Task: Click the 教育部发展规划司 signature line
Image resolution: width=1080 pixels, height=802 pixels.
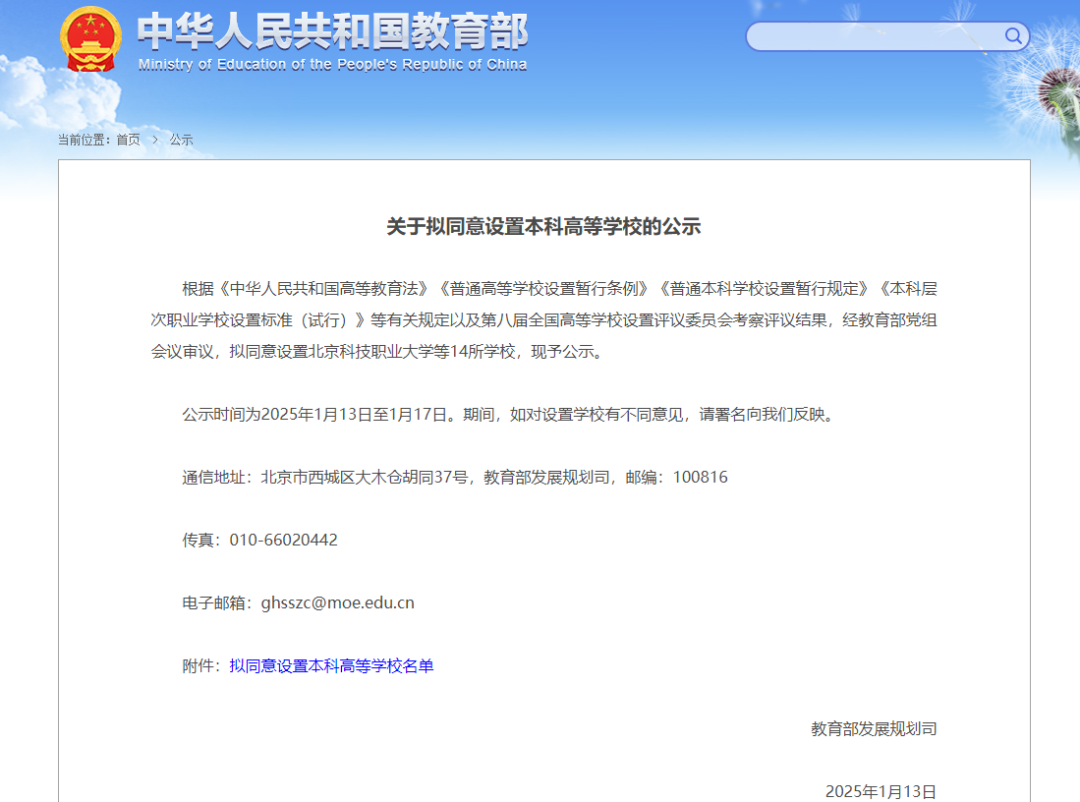Action: [x=873, y=729]
